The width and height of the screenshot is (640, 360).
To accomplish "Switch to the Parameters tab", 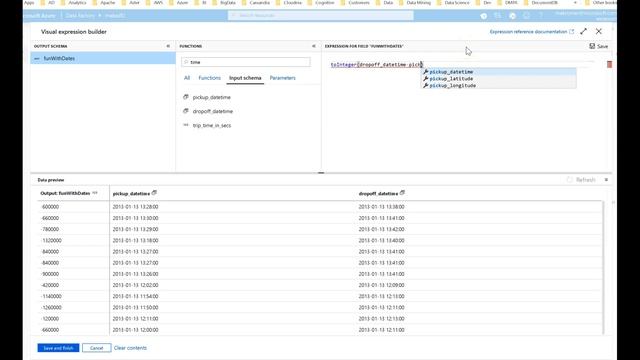I will pyautogui.click(x=282, y=78).
